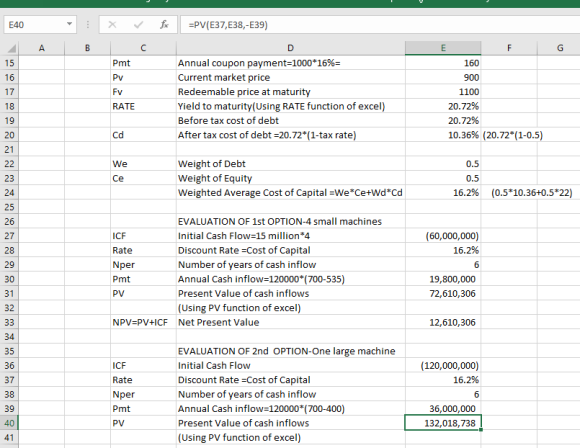Click the 'We' label cell

[x=143, y=164]
